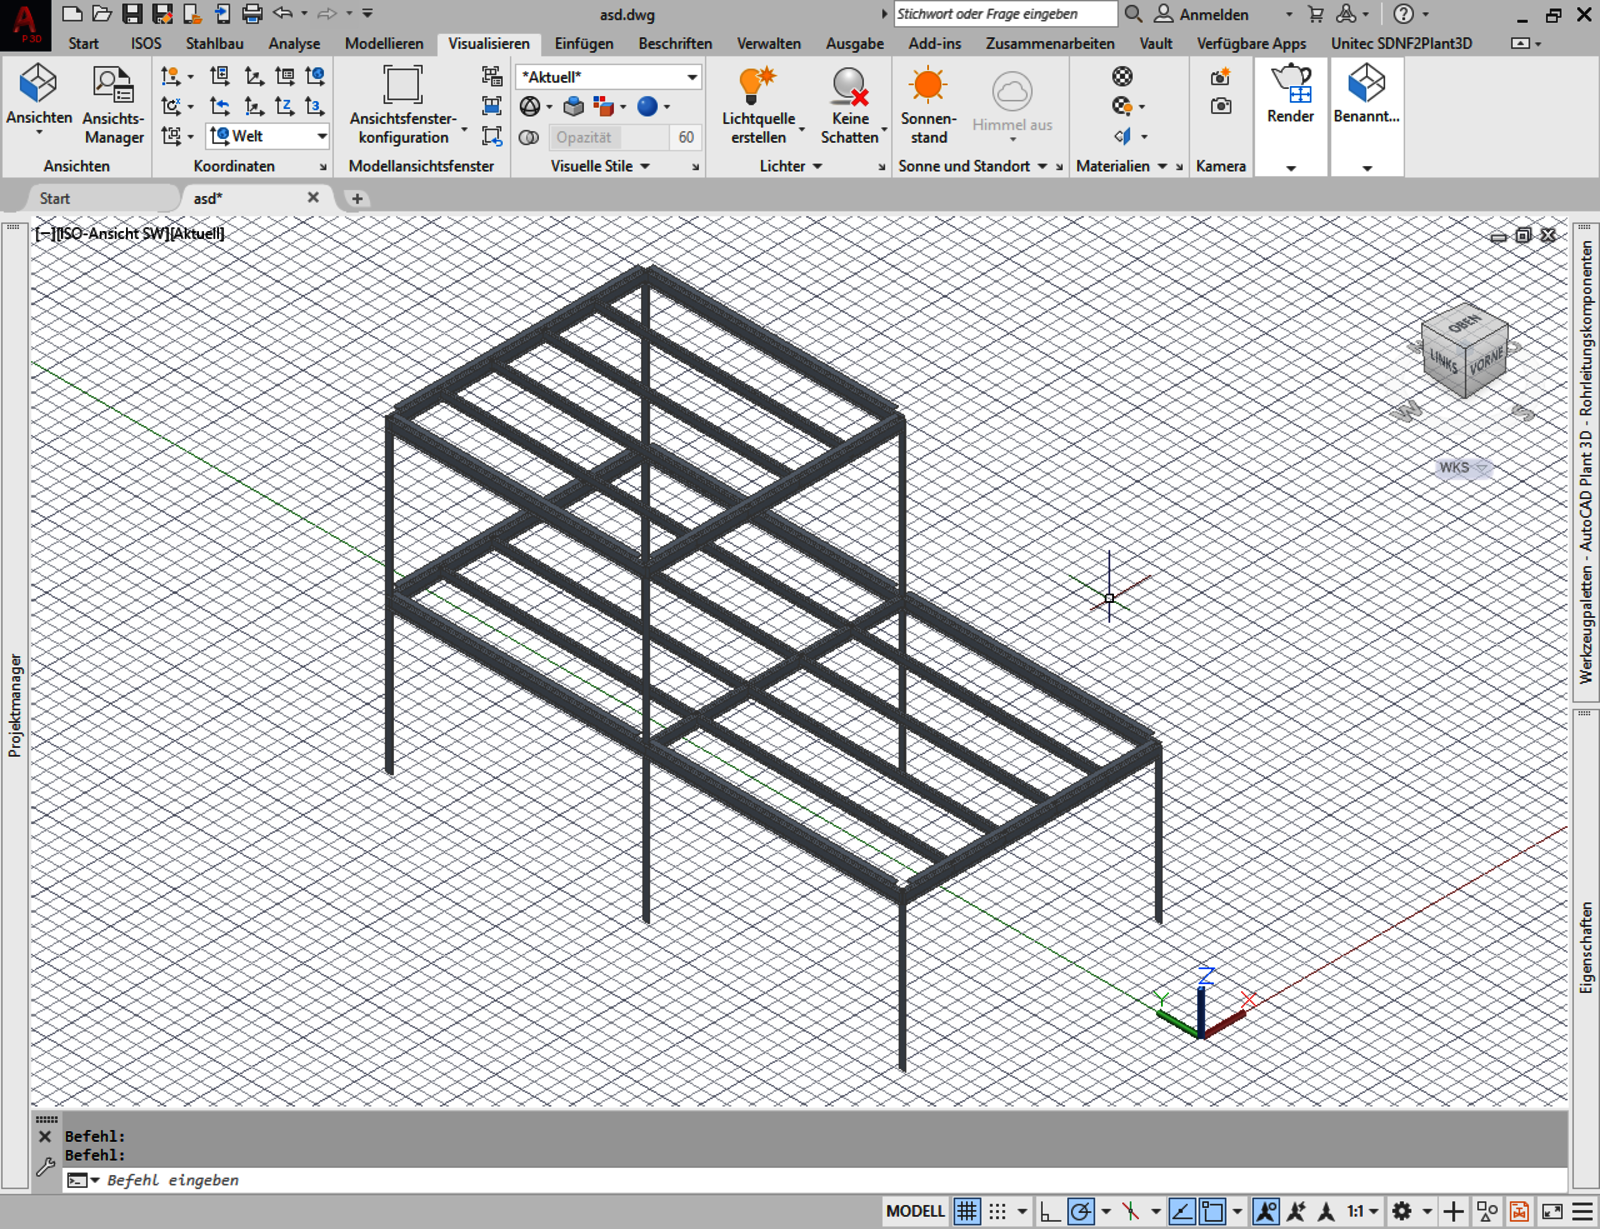Open the Modellieren ribbon tab

tap(384, 43)
